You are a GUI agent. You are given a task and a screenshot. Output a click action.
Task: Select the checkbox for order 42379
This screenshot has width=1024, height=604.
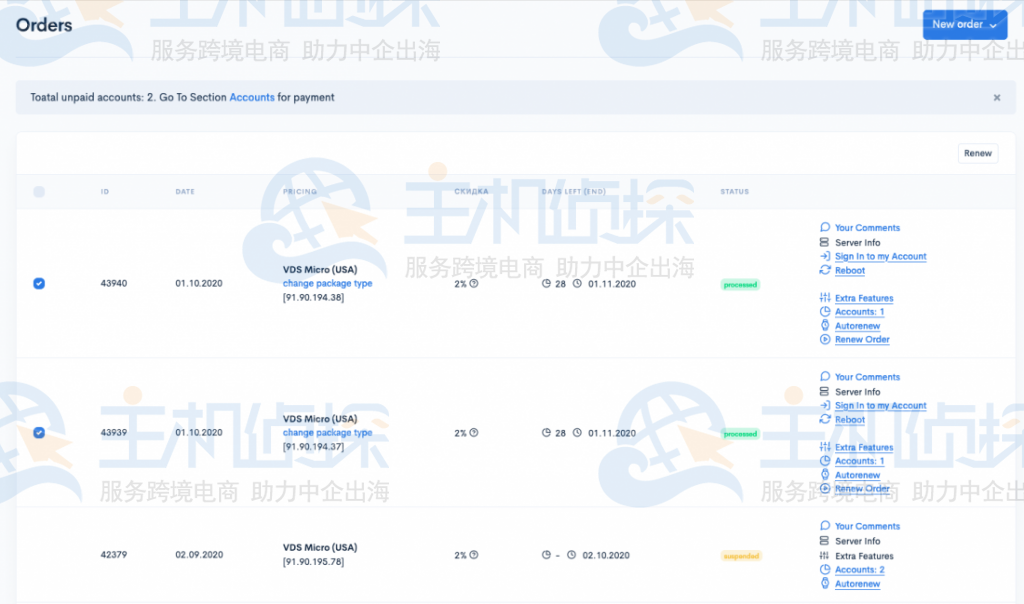click(x=38, y=554)
